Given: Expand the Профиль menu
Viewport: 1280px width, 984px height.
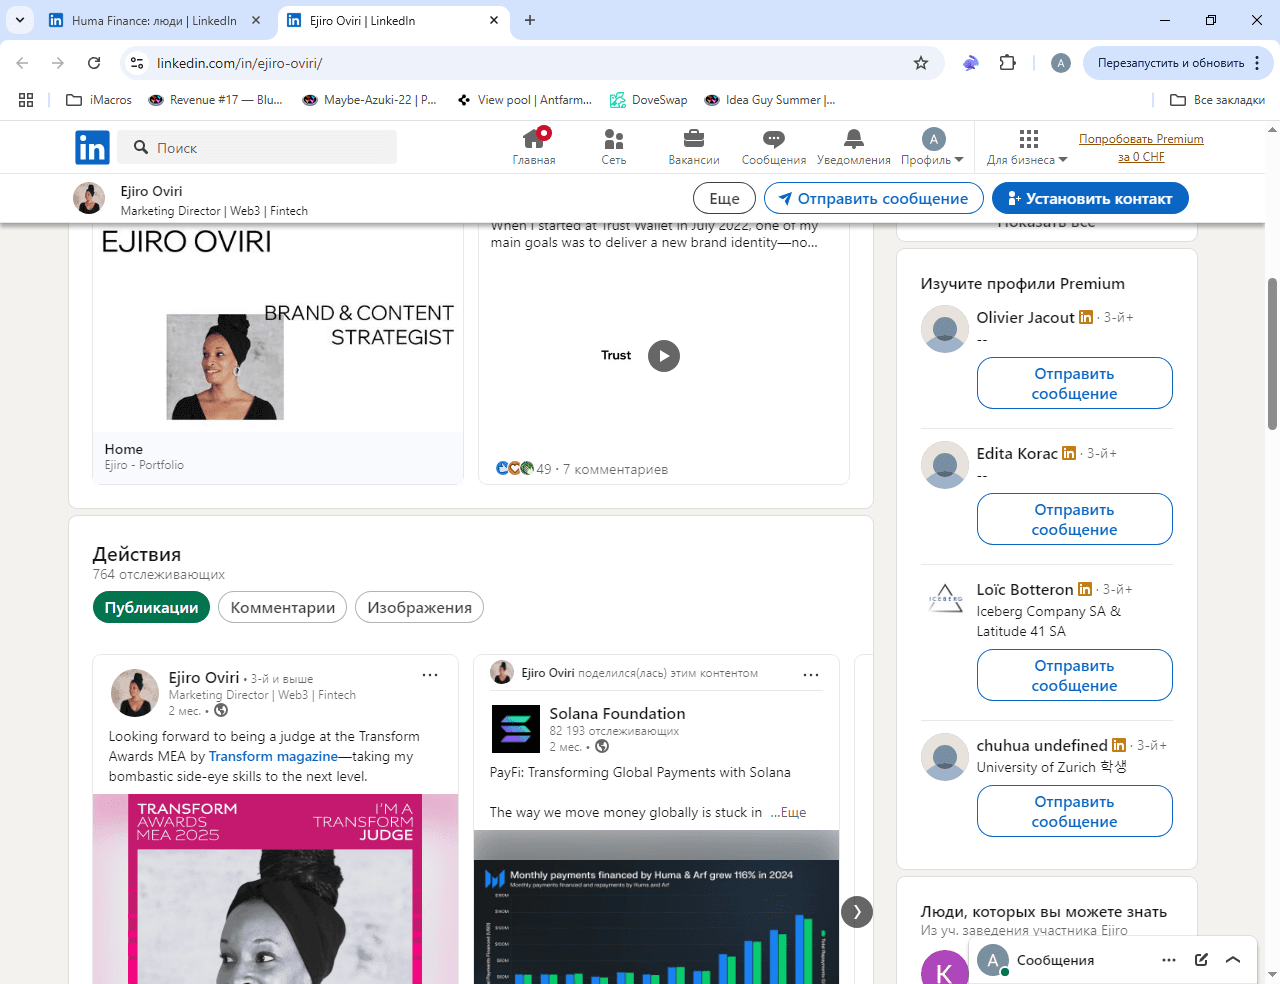Looking at the screenshot, I should pos(932,147).
